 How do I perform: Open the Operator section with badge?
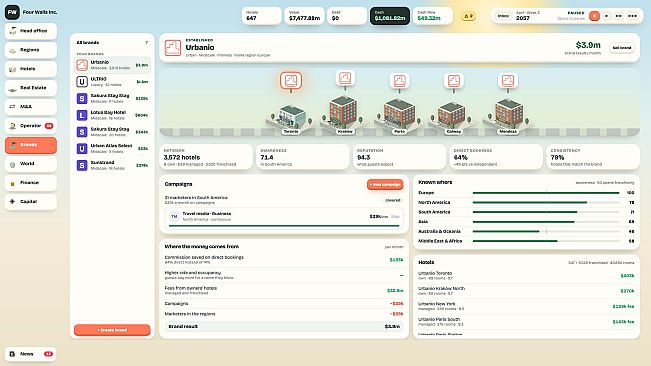(x=31, y=126)
